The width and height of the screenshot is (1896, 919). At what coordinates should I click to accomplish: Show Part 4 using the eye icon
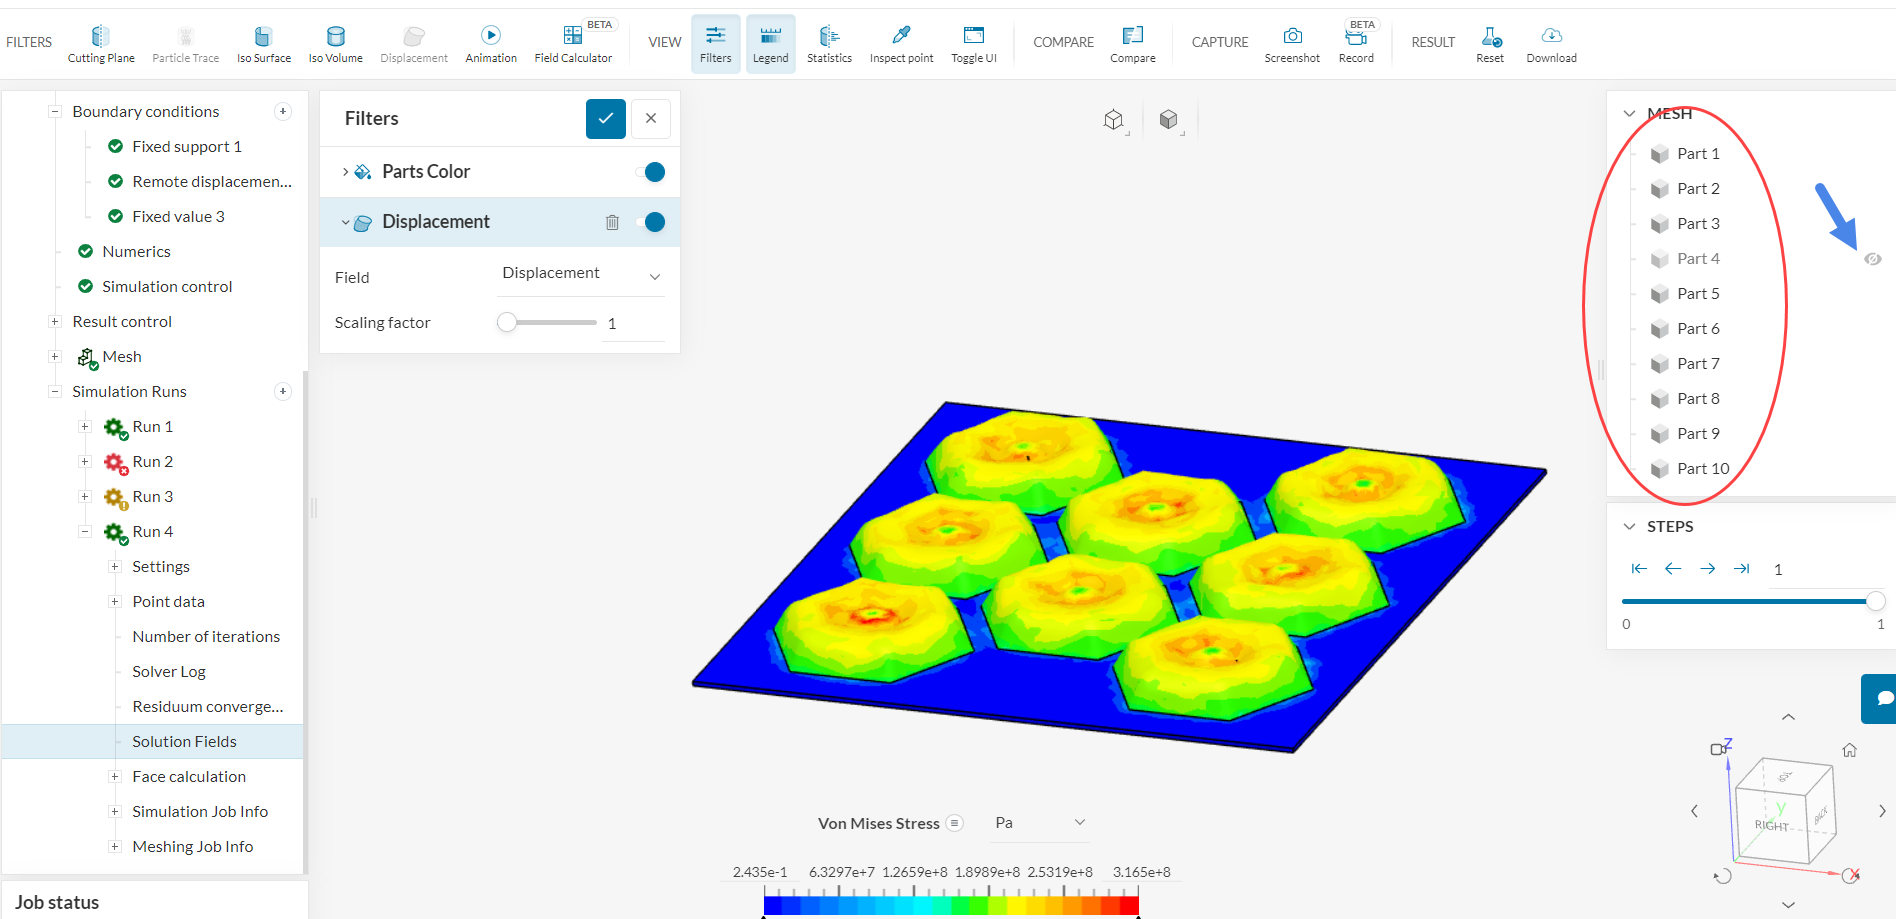(1873, 259)
